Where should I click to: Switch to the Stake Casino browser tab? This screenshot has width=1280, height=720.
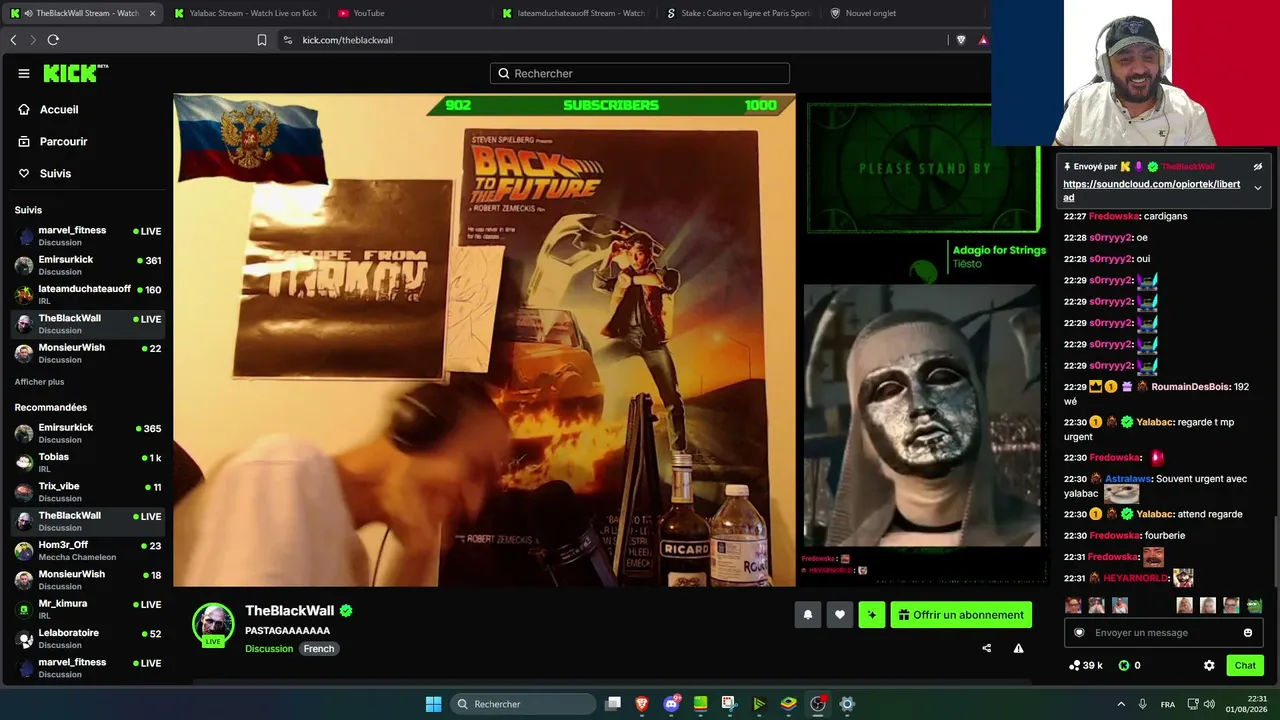pos(738,13)
